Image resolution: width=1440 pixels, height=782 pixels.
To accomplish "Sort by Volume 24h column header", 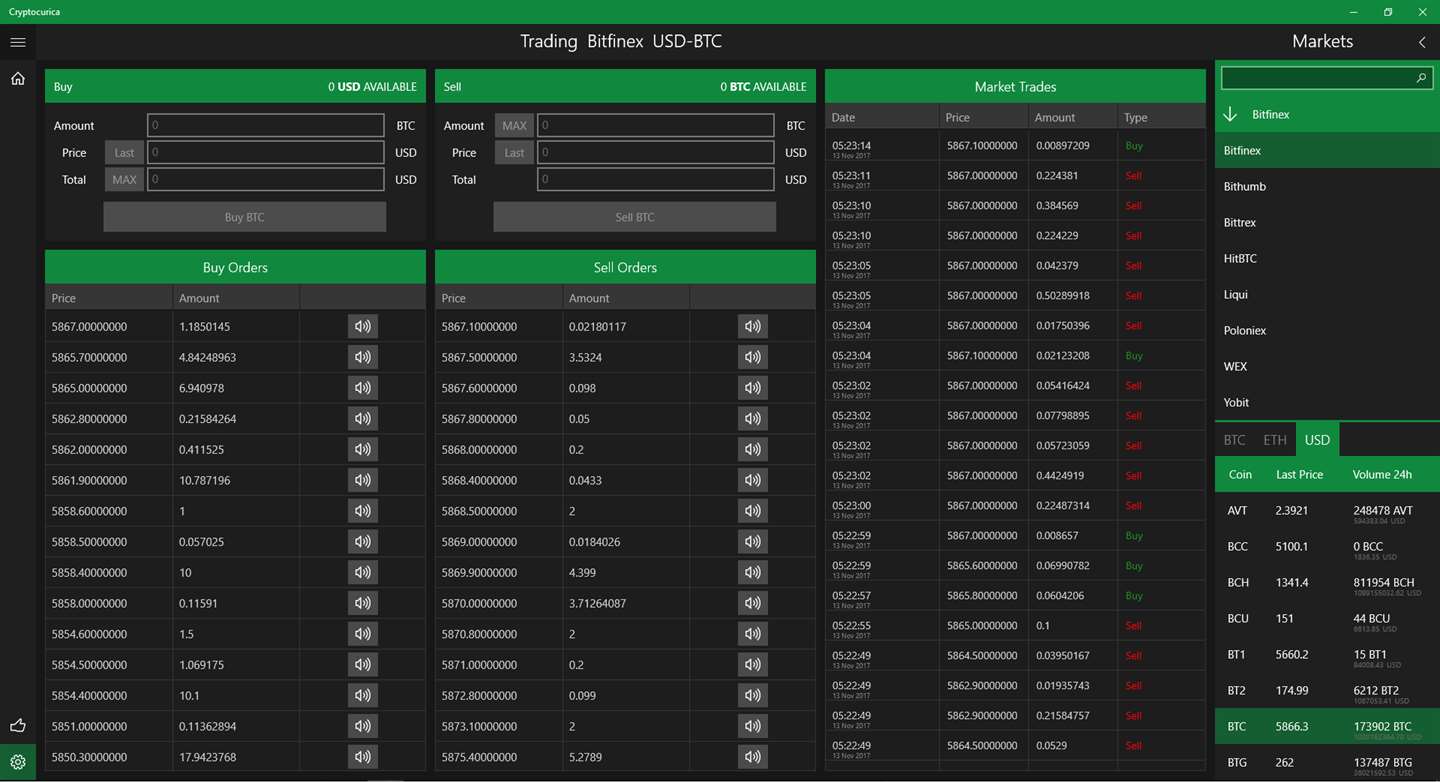I will click(x=1382, y=474).
